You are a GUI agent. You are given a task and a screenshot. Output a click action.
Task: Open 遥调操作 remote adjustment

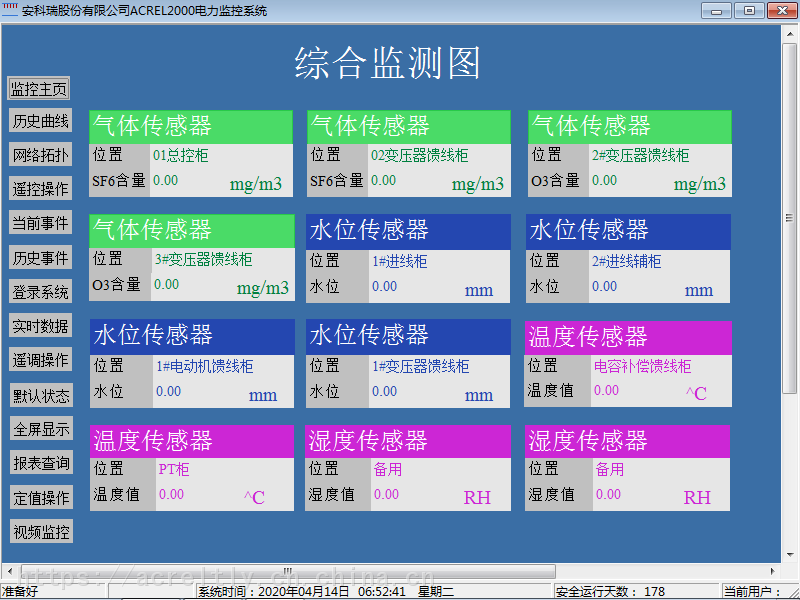pos(40,360)
